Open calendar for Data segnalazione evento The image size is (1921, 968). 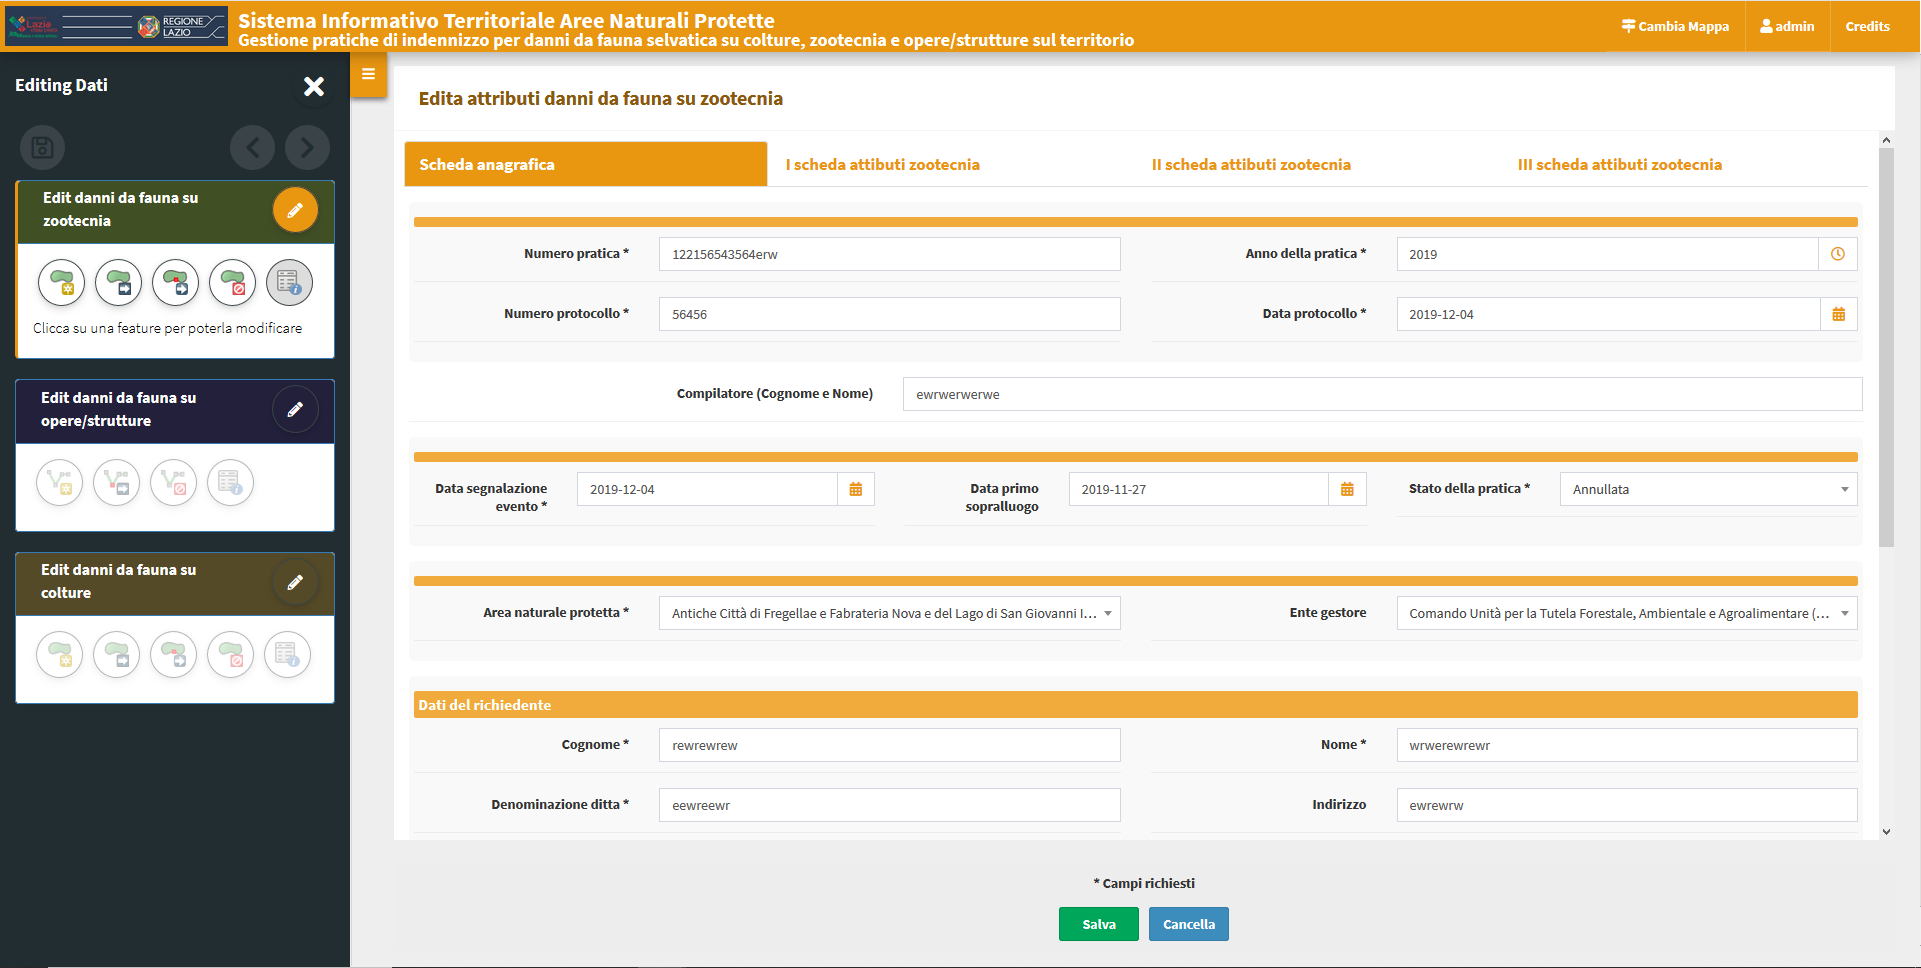(856, 489)
